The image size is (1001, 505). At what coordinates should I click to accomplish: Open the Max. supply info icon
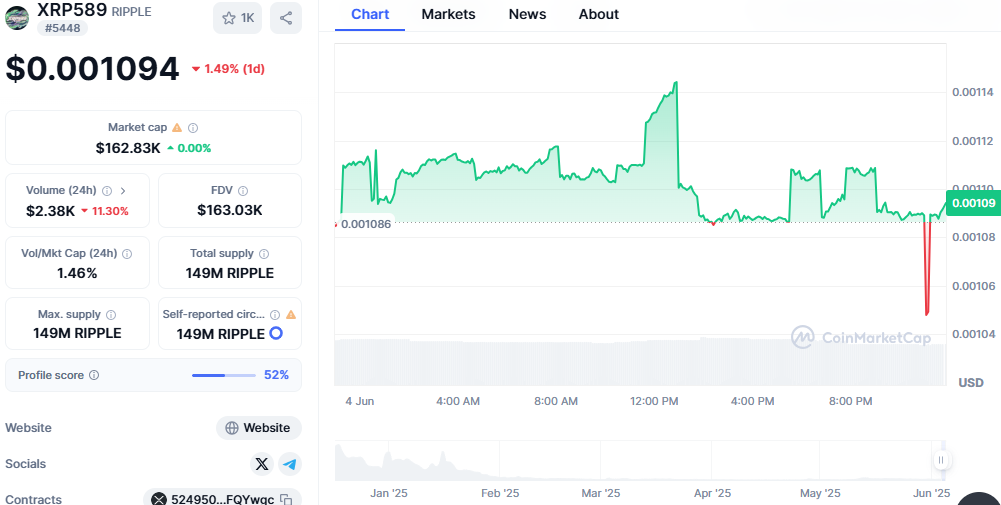pos(111,315)
